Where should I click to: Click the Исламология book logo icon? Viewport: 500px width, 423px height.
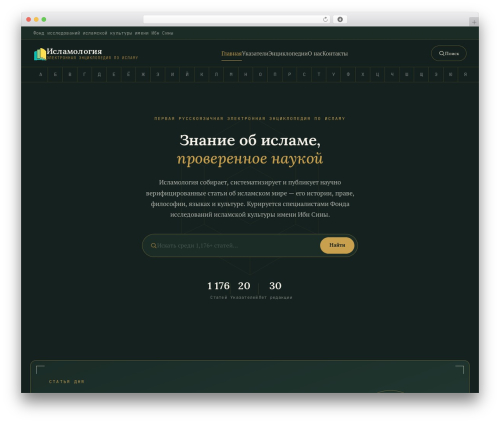click(40, 54)
